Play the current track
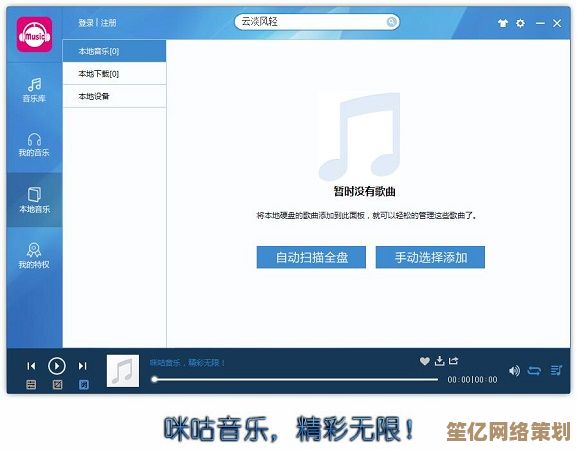The image size is (577, 450). 57,366
